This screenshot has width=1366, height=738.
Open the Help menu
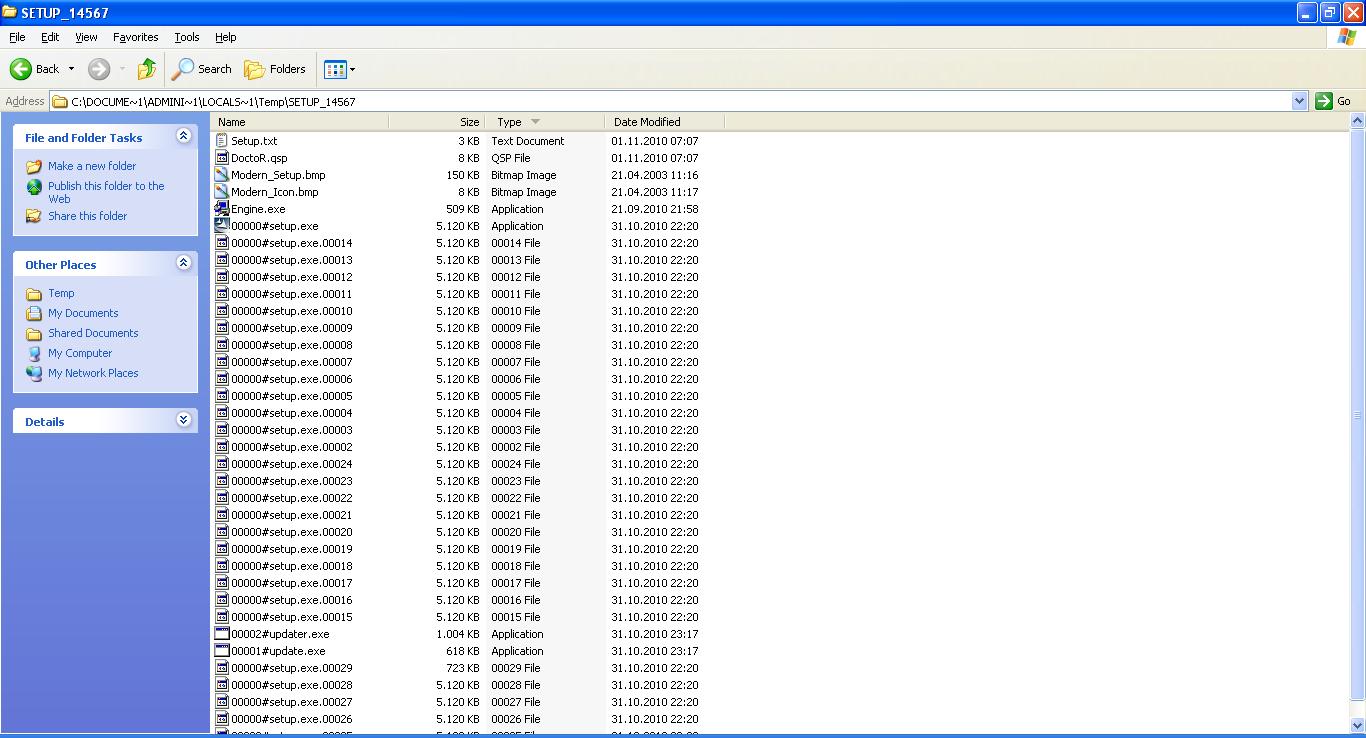click(226, 37)
